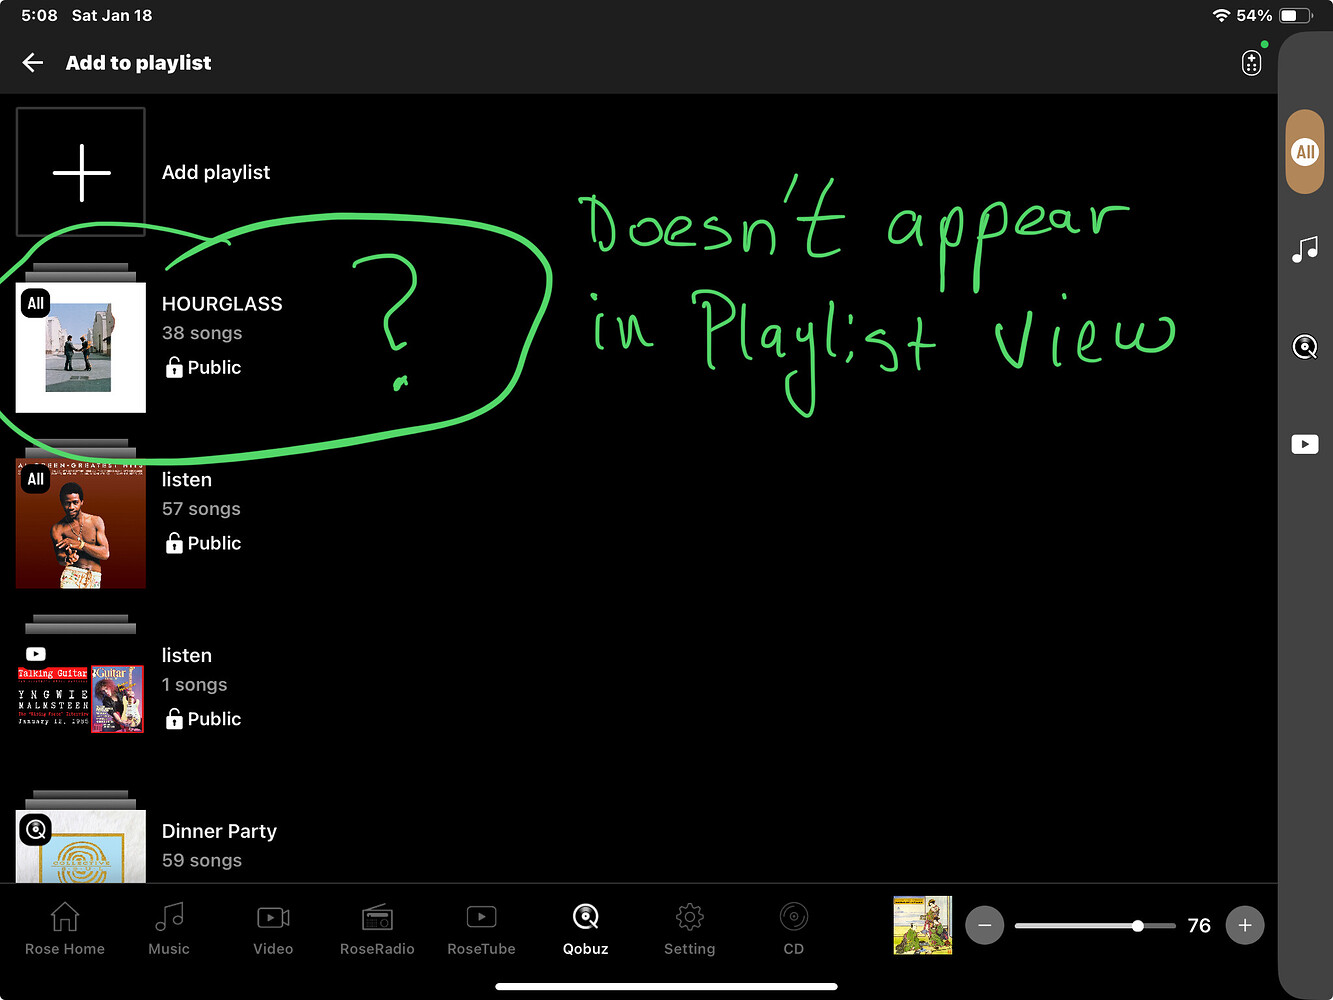
Task: Open the listen playlist with 57 songs cover
Action: point(81,523)
